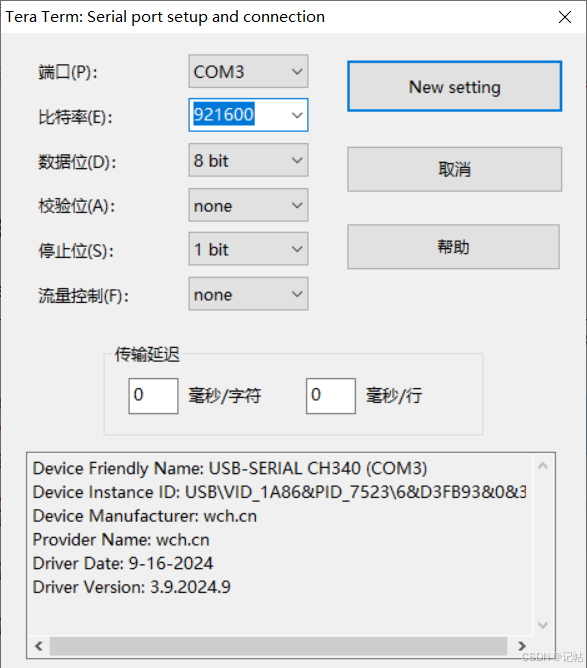
Task: Click the Driver Version line in info box
Action: pyautogui.click(x=132, y=587)
